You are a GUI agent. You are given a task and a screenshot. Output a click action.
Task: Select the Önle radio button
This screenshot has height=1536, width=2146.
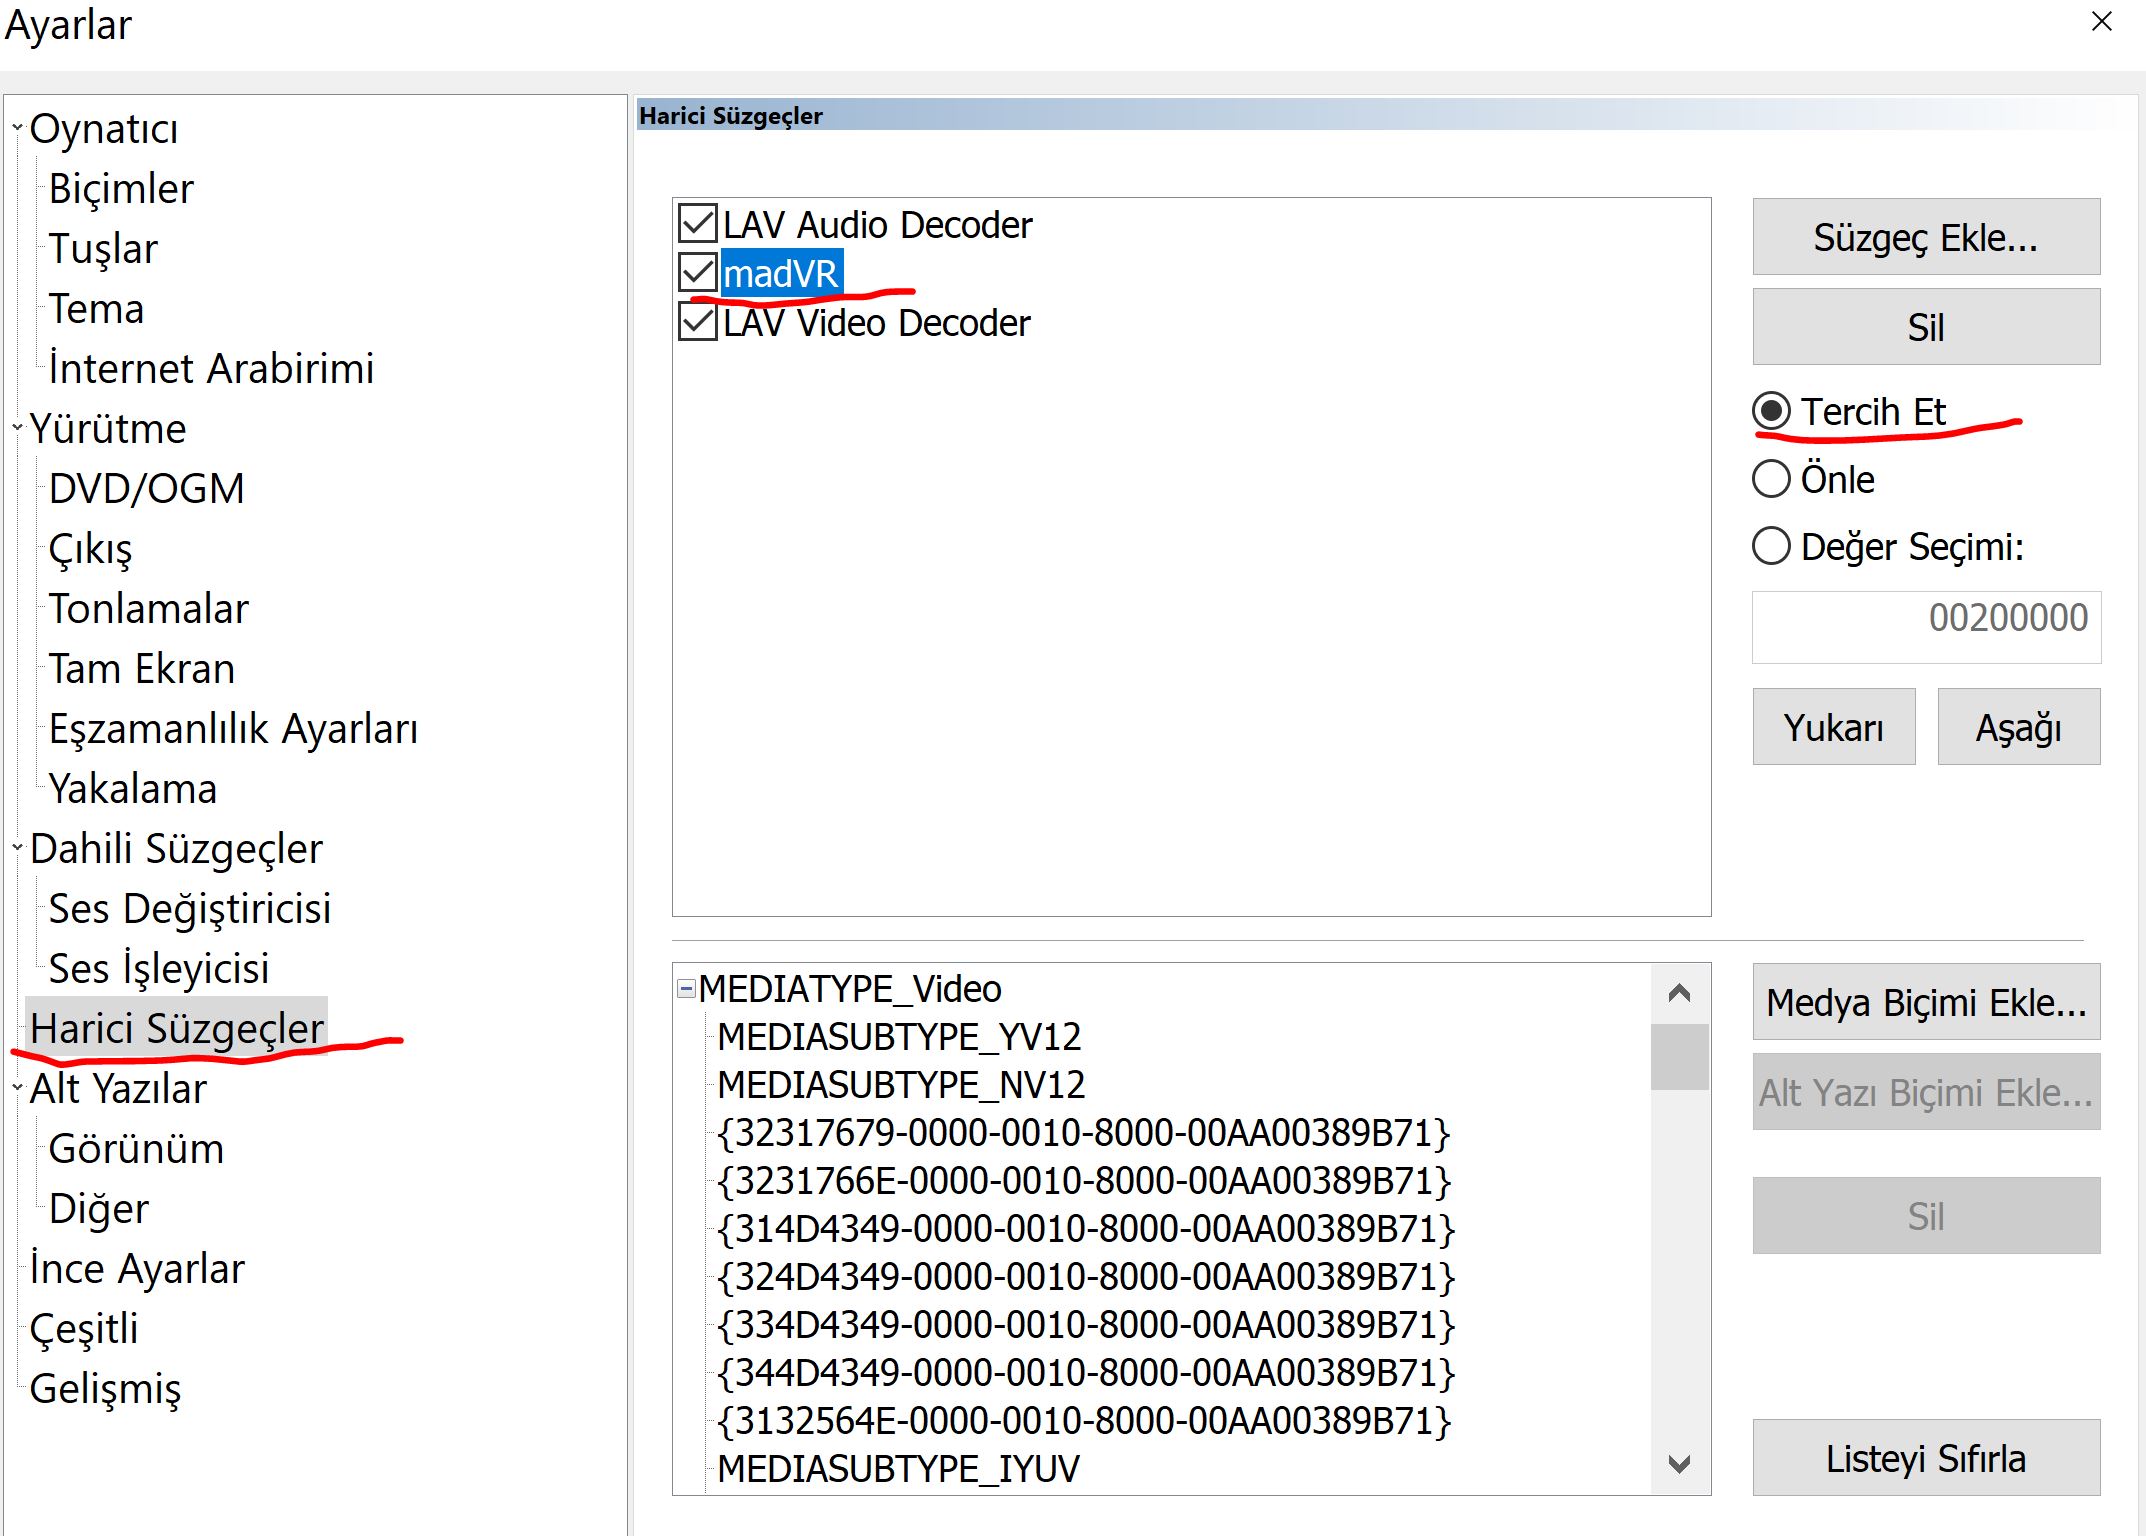click(x=1771, y=478)
